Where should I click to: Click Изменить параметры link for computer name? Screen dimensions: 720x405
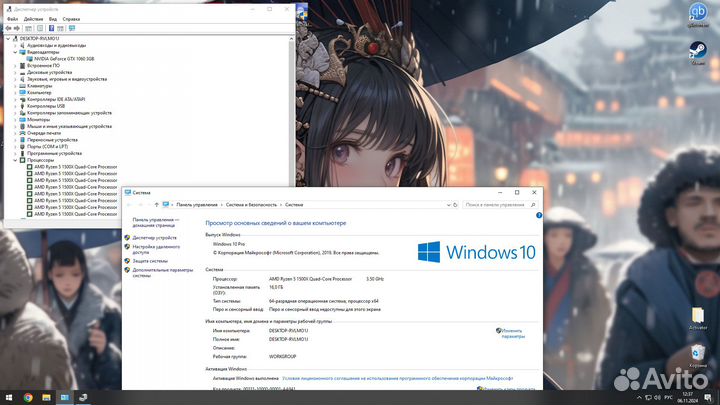pos(512,333)
